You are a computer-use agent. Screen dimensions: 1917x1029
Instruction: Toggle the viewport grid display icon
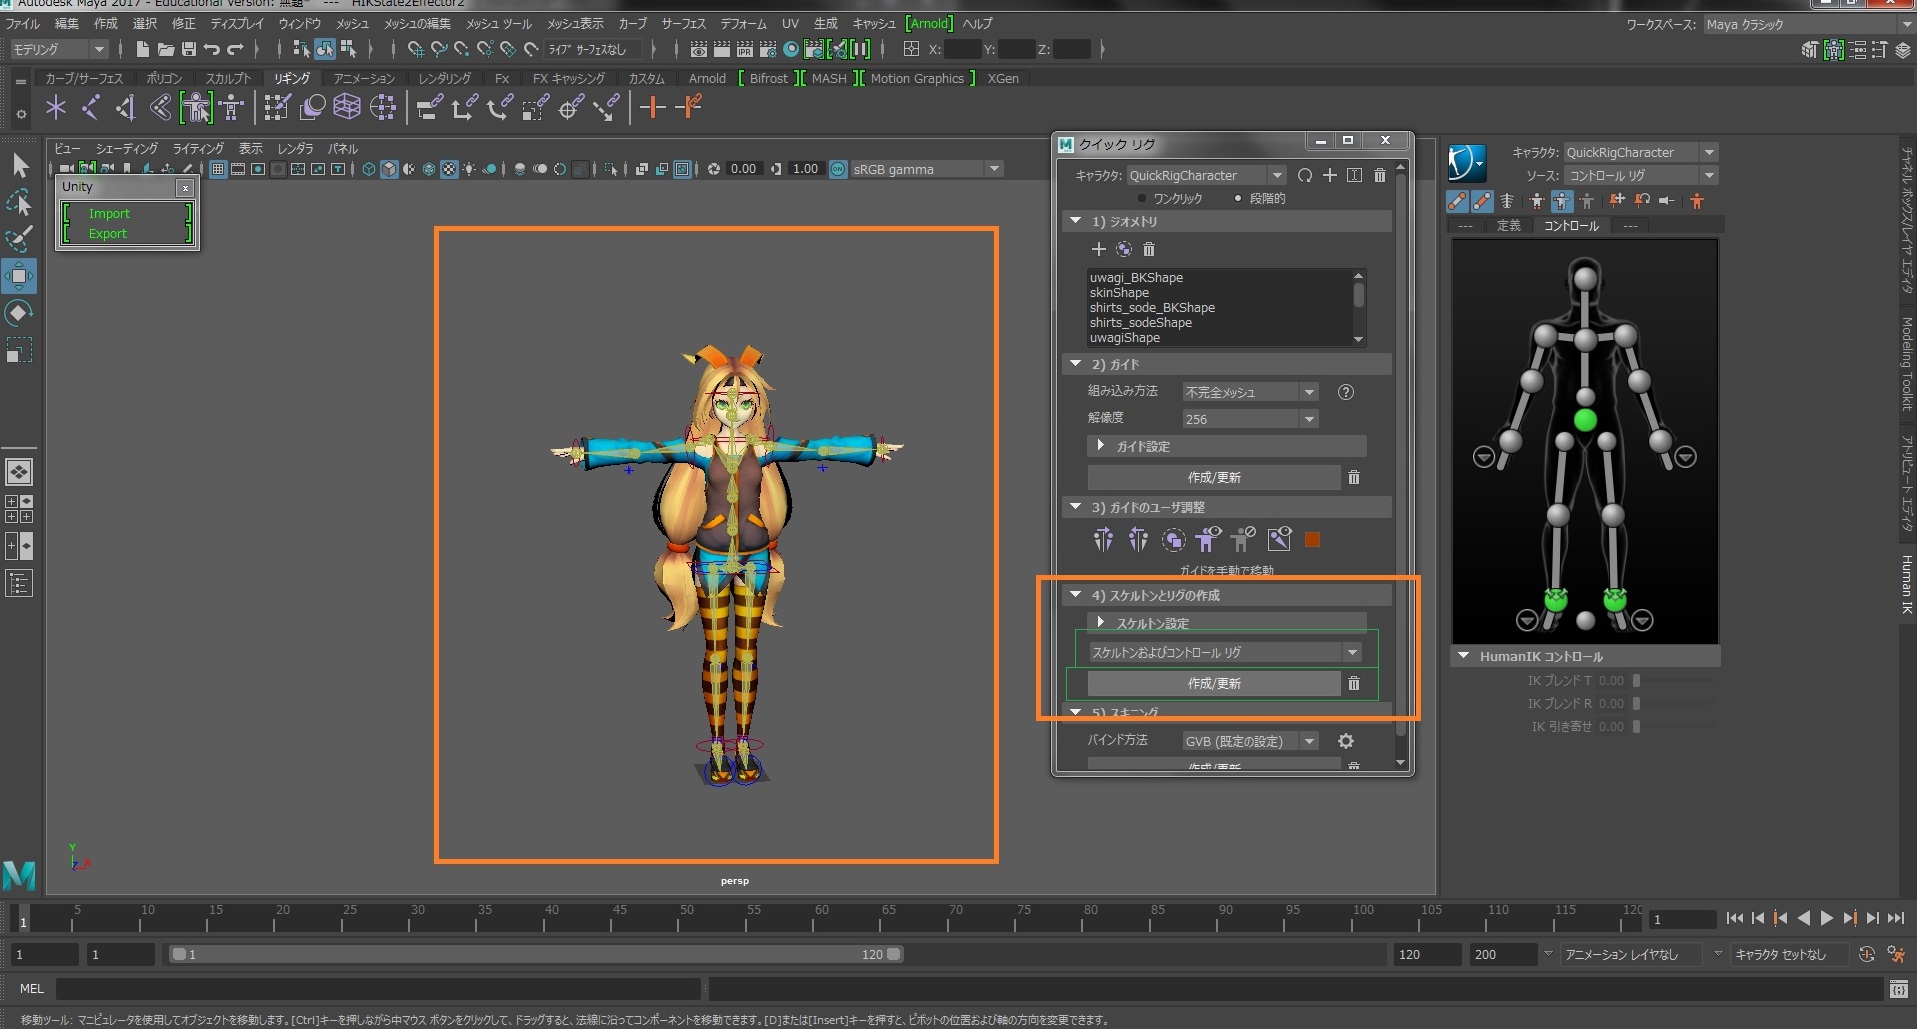click(x=217, y=169)
